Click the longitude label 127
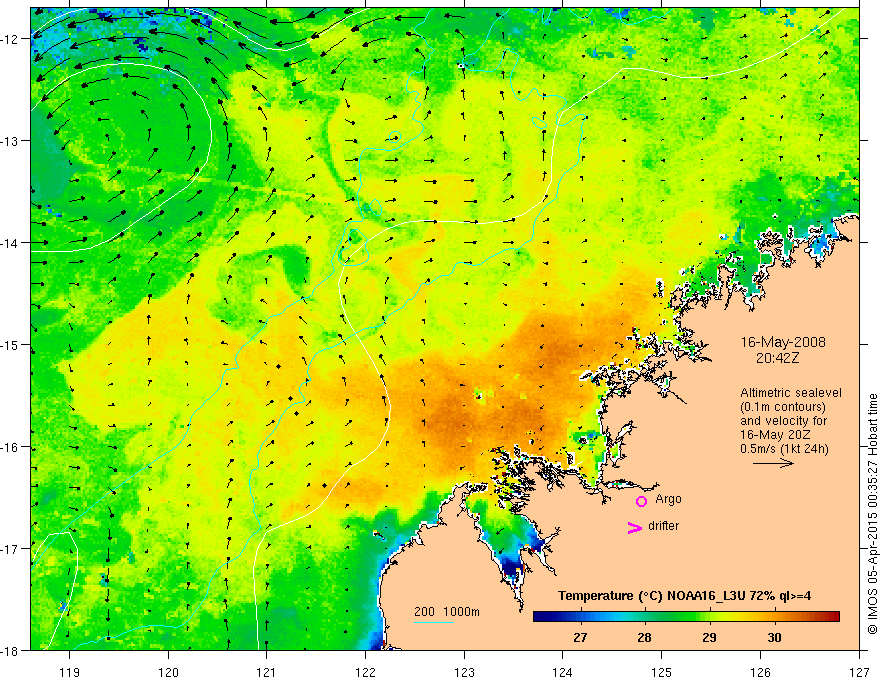Viewport: 880px width, 680px height. pyautogui.click(x=859, y=672)
